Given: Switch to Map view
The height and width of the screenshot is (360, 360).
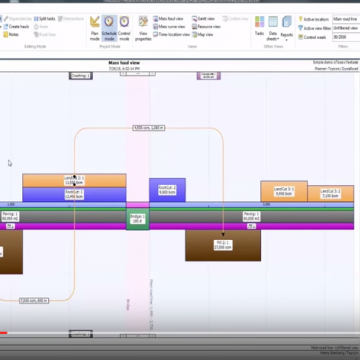Looking at the screenshot, I should (203, 35).
